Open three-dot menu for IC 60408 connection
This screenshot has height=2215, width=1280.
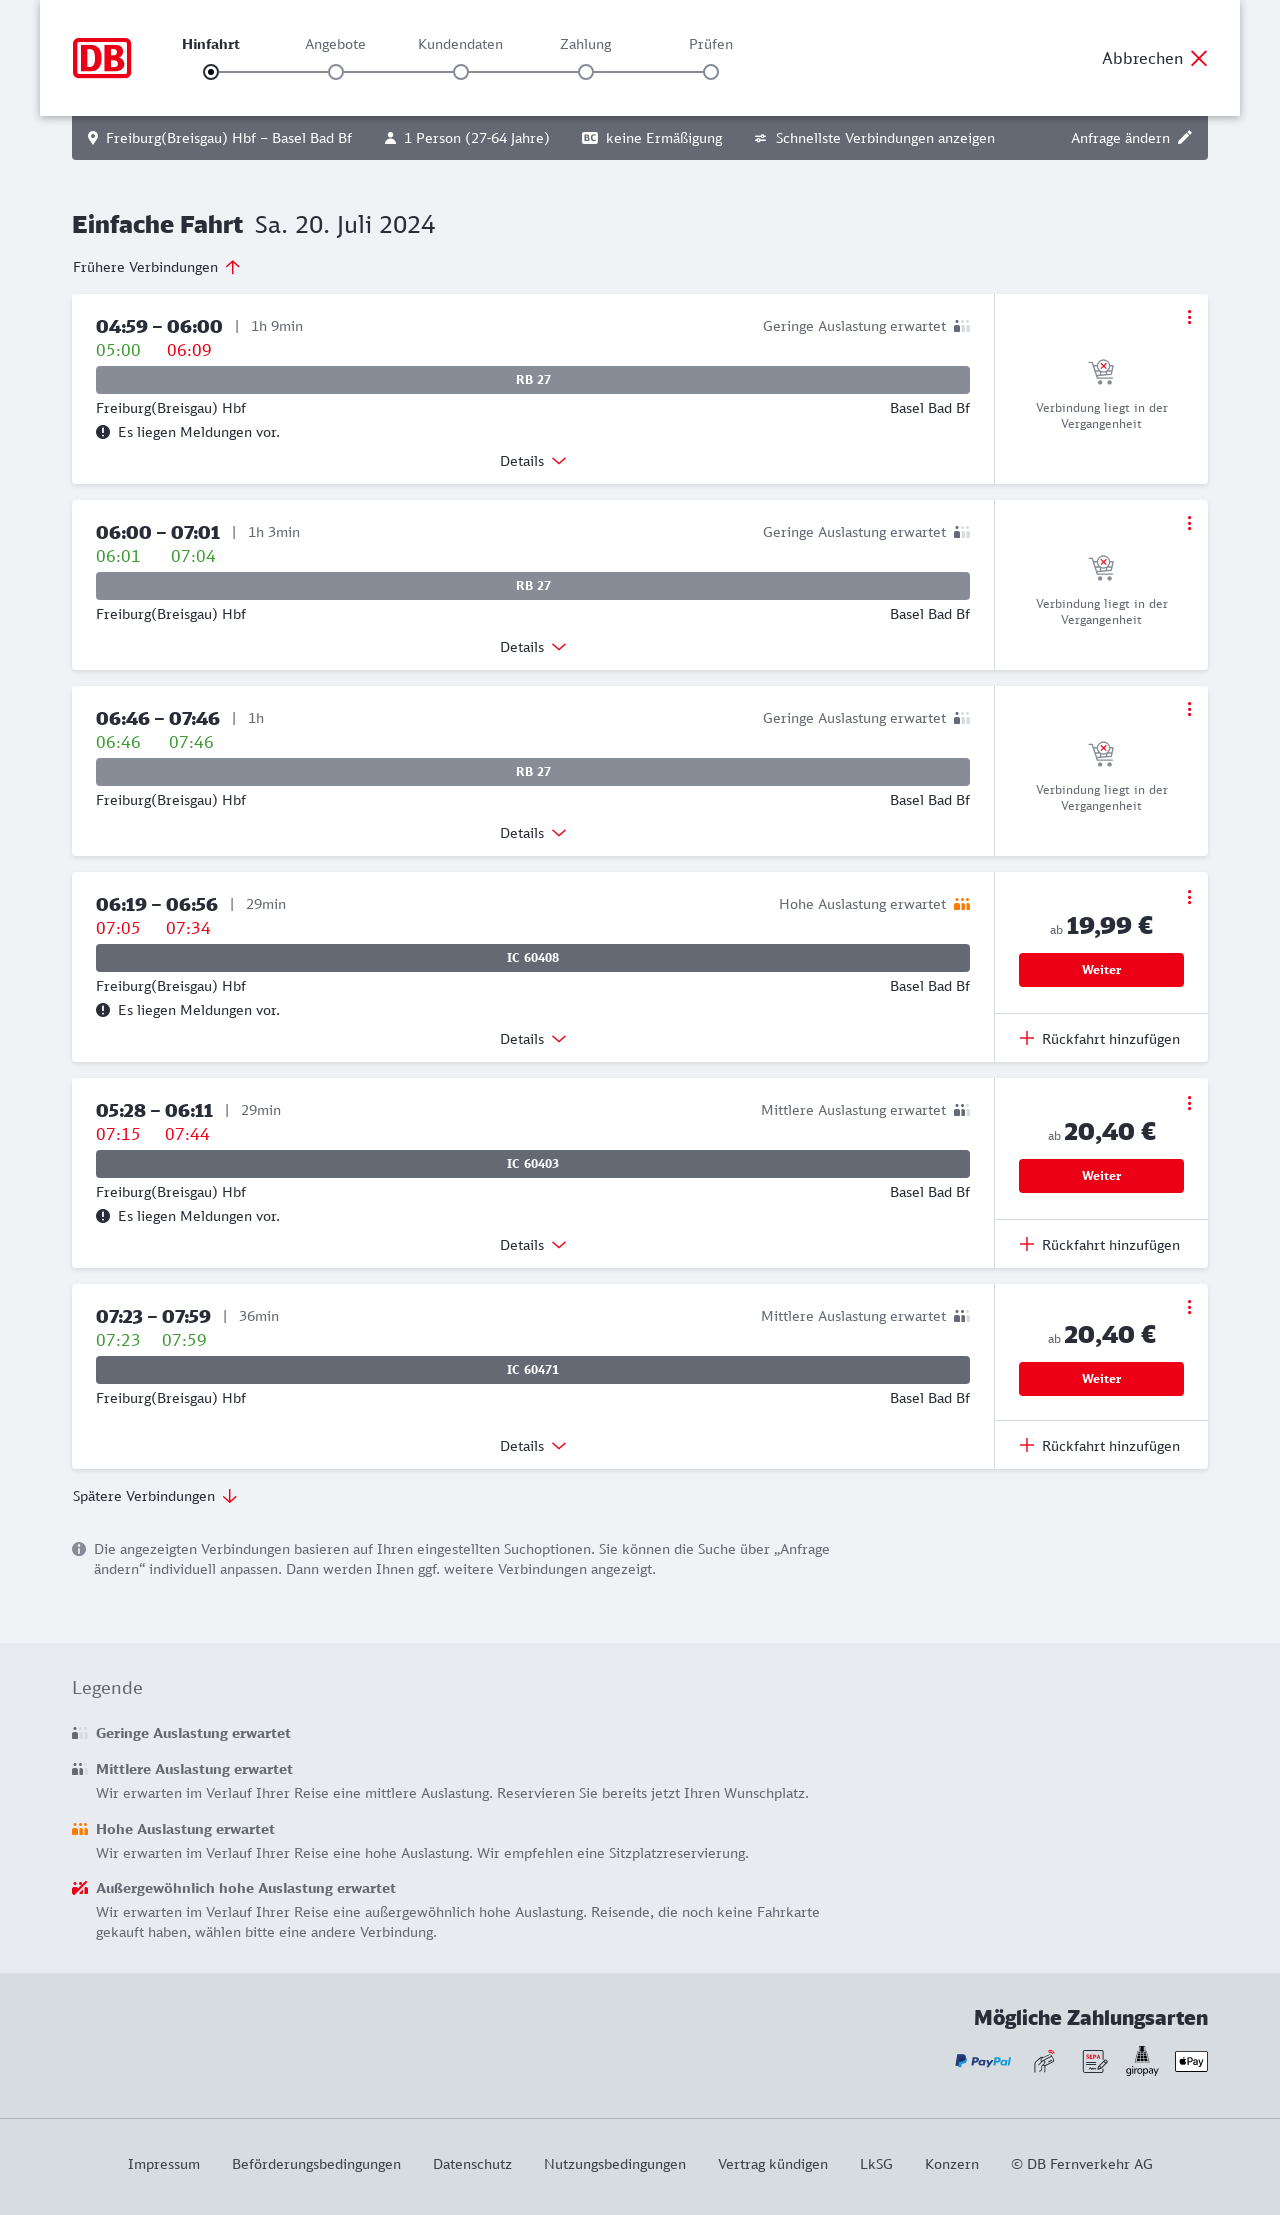(x=1189, y=897)
